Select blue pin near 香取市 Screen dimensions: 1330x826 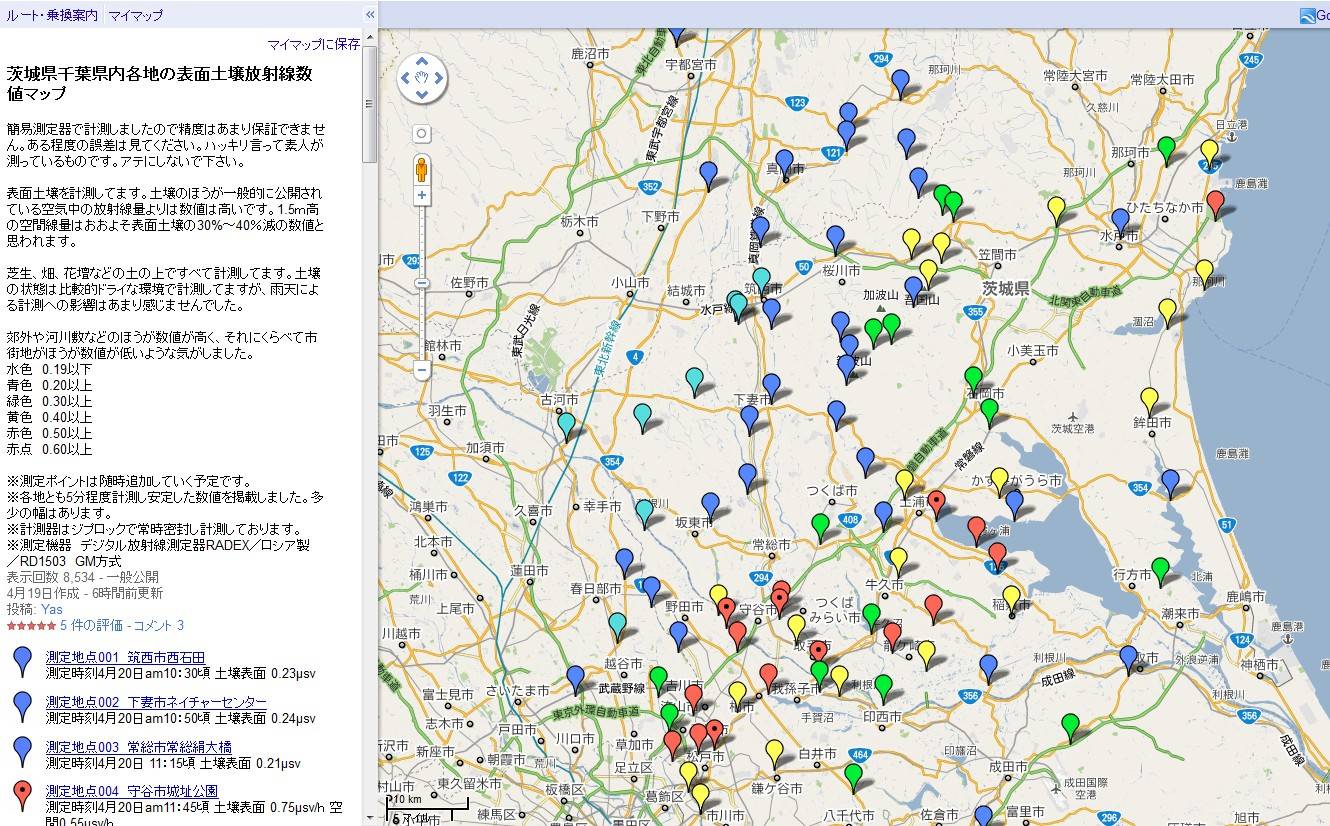coord(1129,659)
